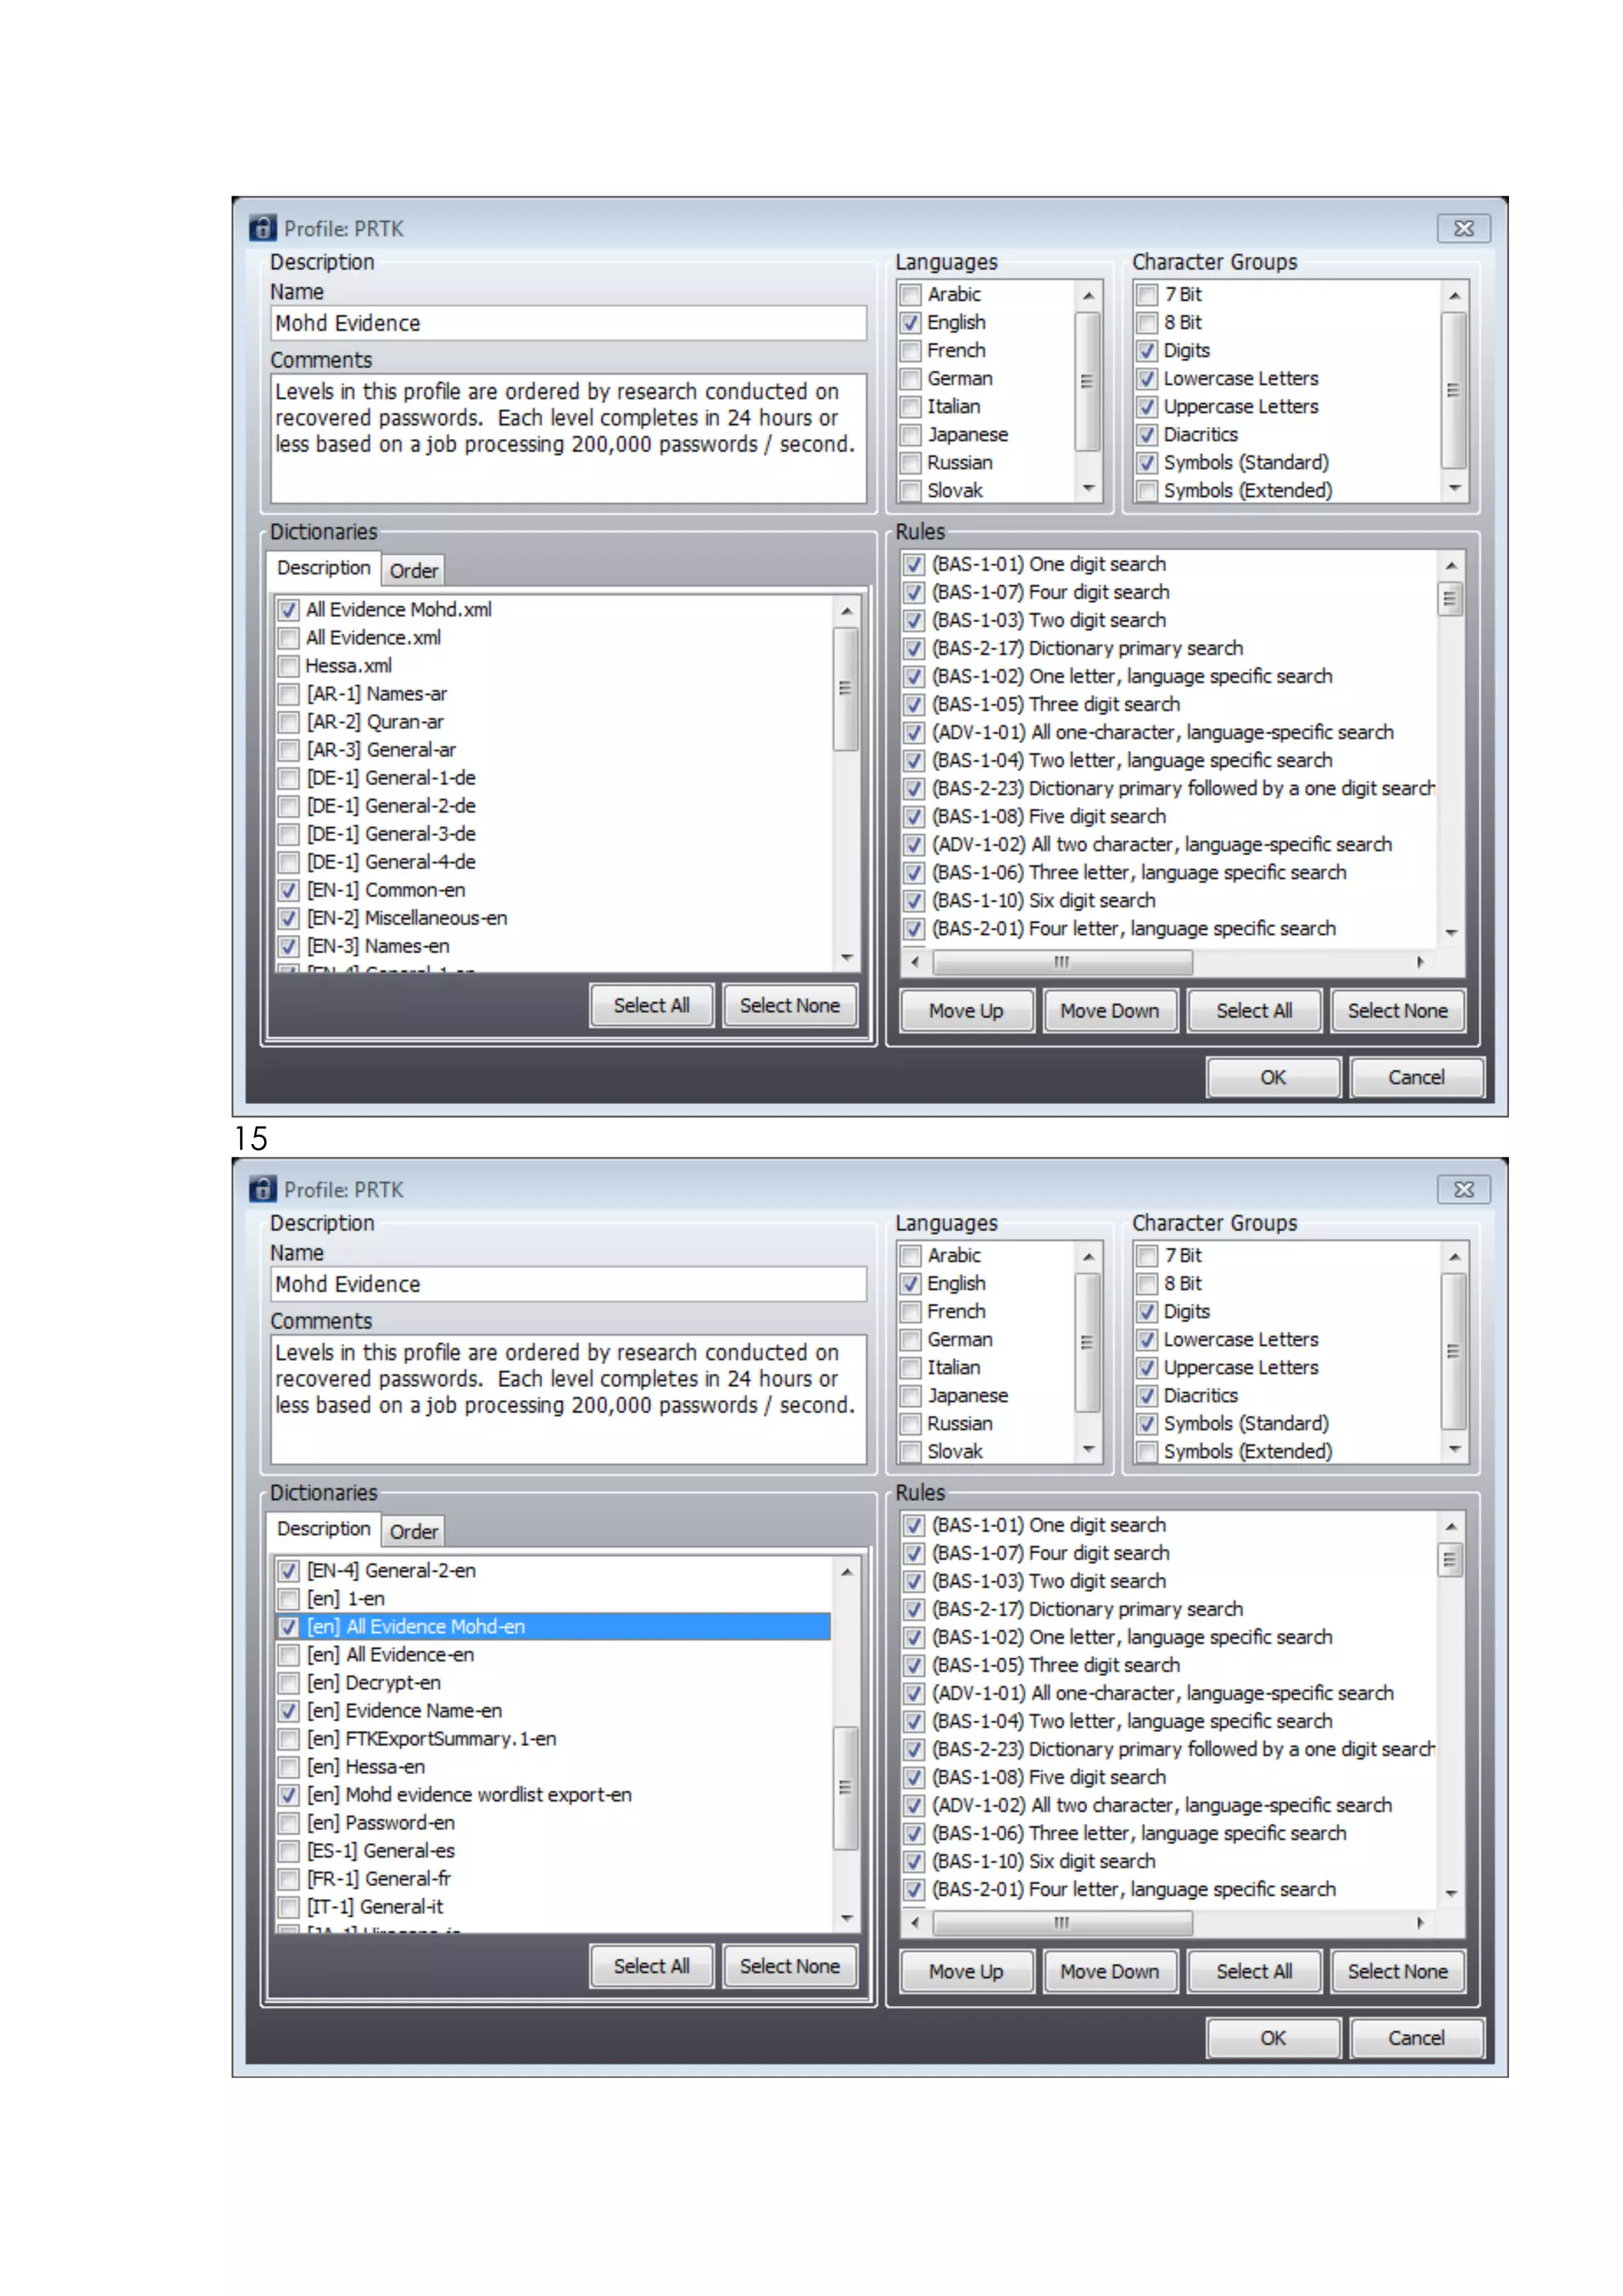Screen dimensions: 1623x2296
Task: Toggle [en] Hessa-en dictionary checkbox
Action: pos(289,1767)
